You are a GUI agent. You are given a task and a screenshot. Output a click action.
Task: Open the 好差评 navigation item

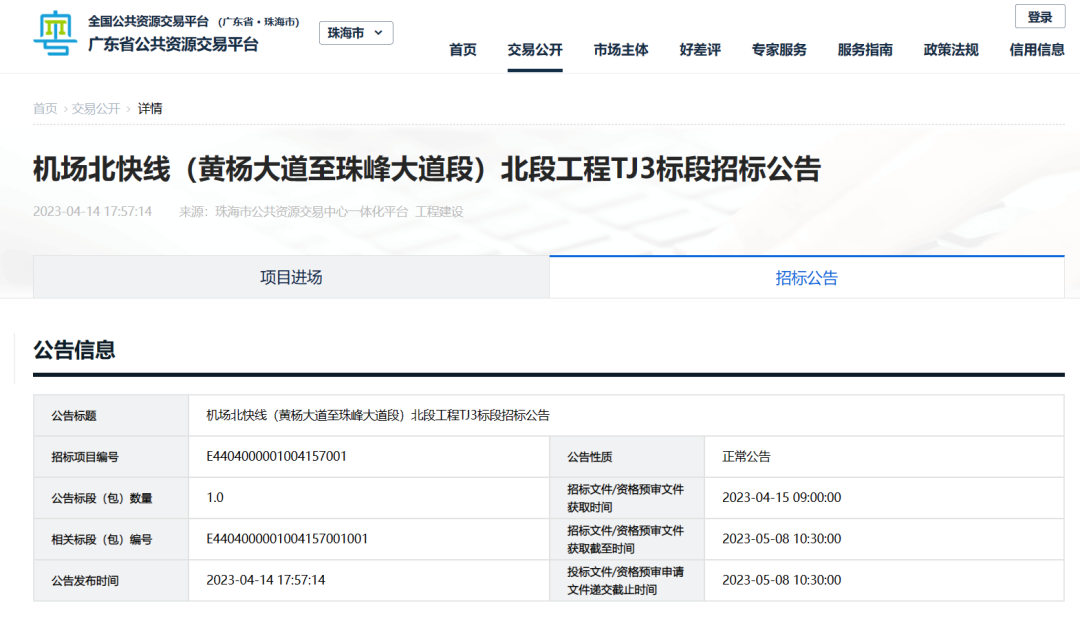[x=700, y=50]
